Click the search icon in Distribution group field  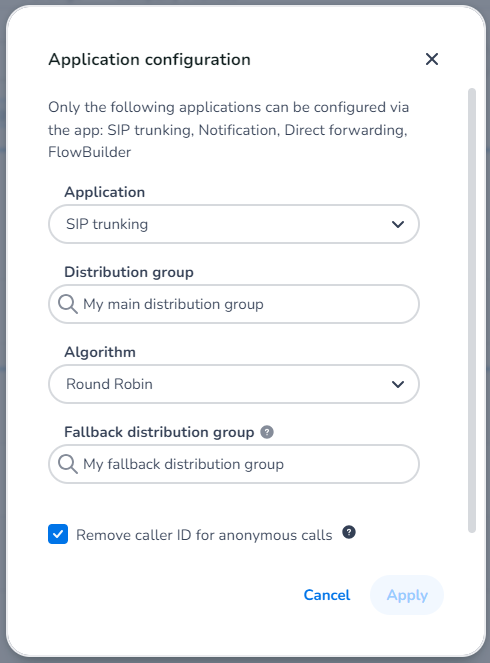(x=68, y=304)
